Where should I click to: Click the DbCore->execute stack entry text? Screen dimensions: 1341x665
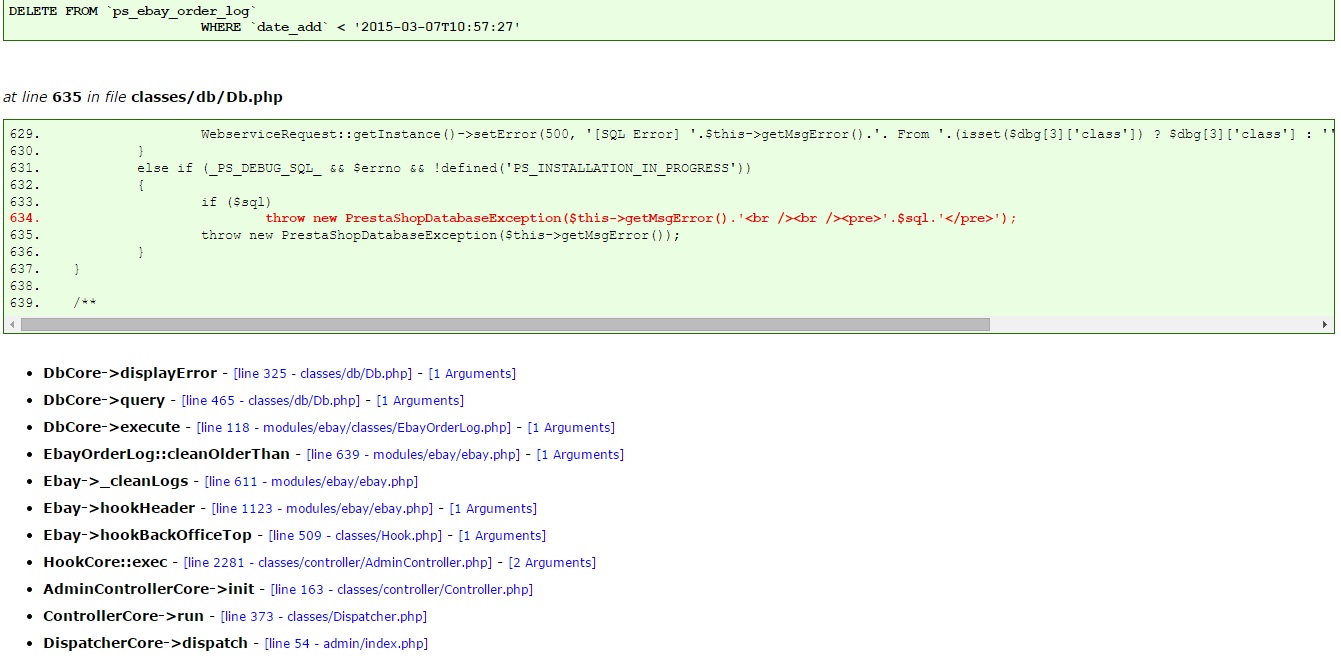[x=112, y=427]
